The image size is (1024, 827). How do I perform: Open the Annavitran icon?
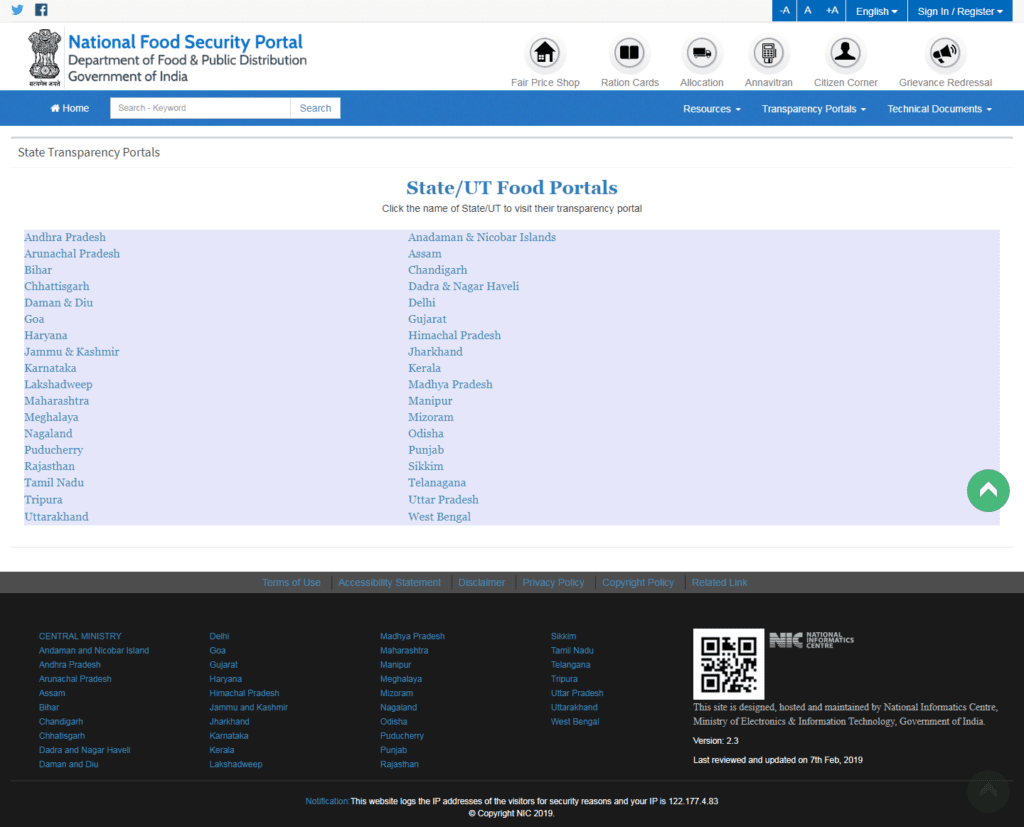(768, 53)
